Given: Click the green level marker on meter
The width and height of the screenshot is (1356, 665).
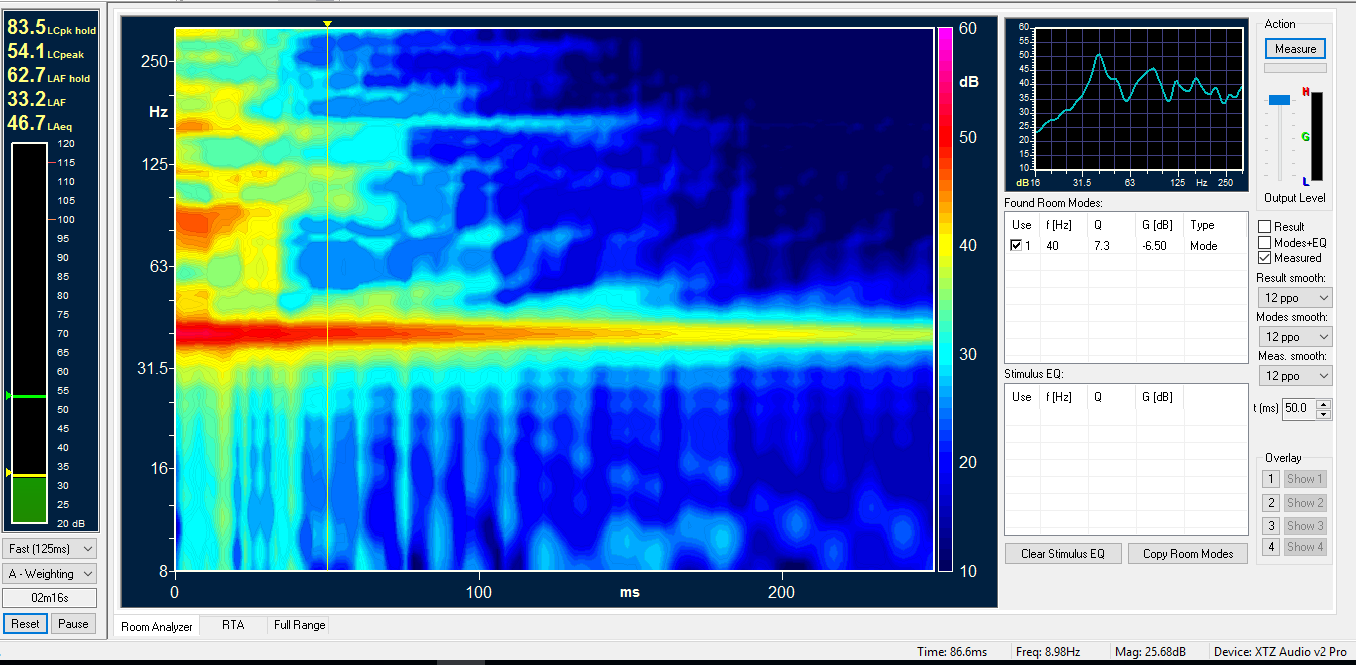Looking at the screenshot, I should [x=9, y=396].
